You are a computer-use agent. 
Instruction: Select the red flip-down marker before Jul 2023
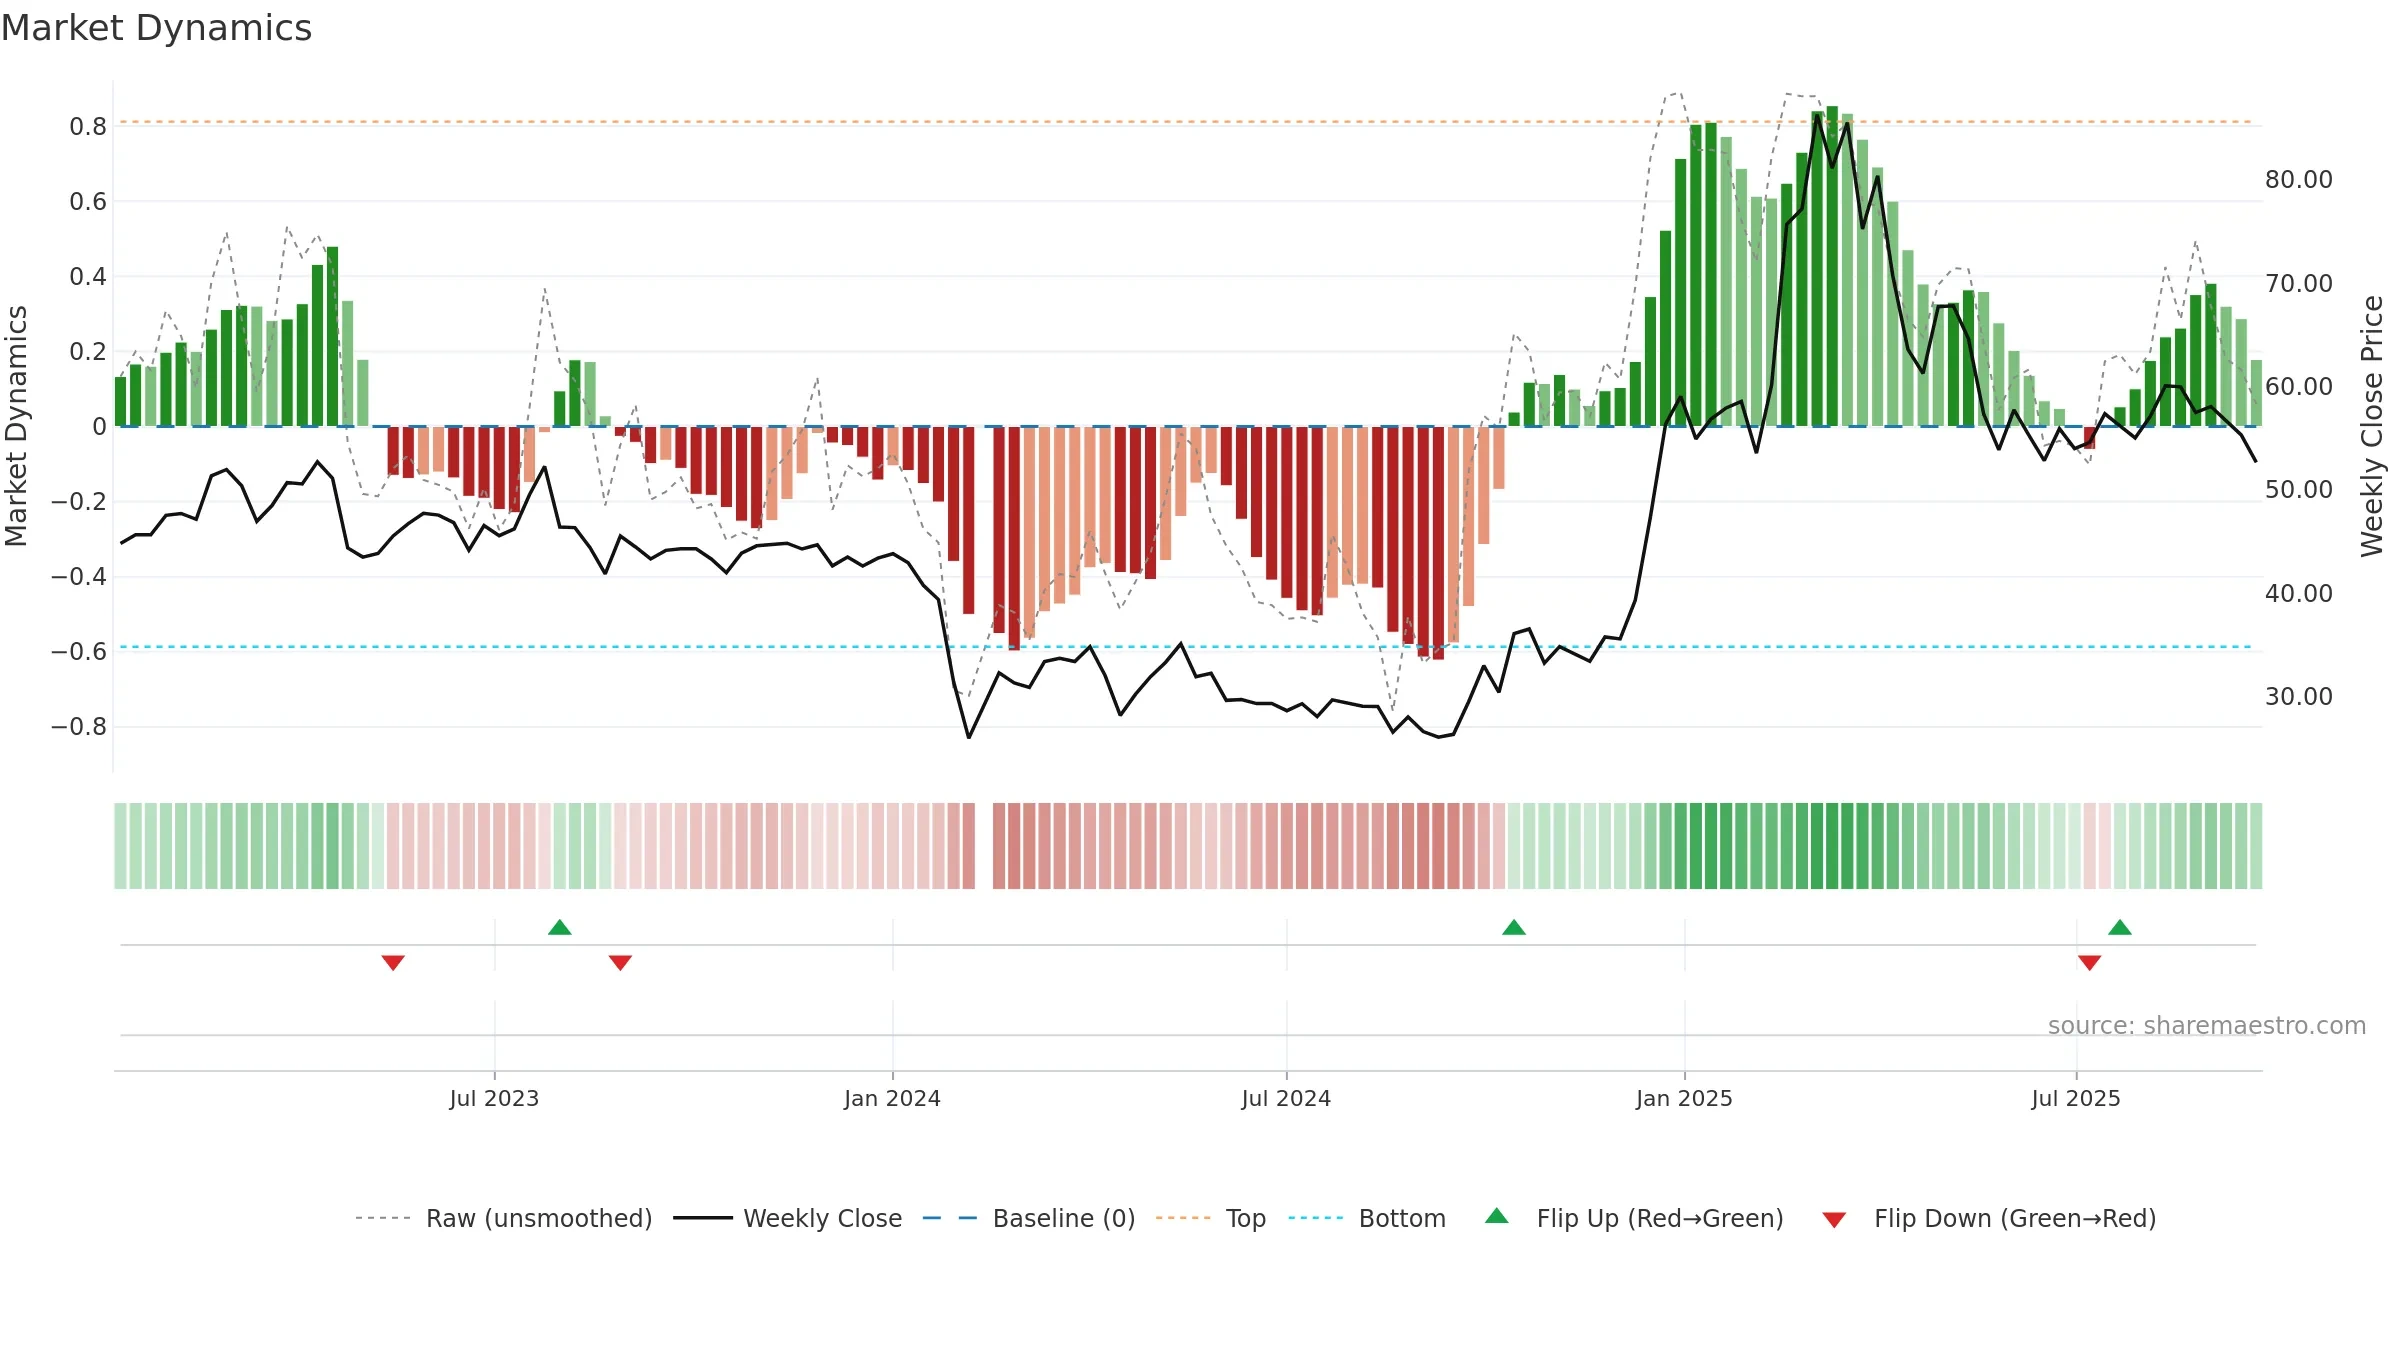point(393,962)
